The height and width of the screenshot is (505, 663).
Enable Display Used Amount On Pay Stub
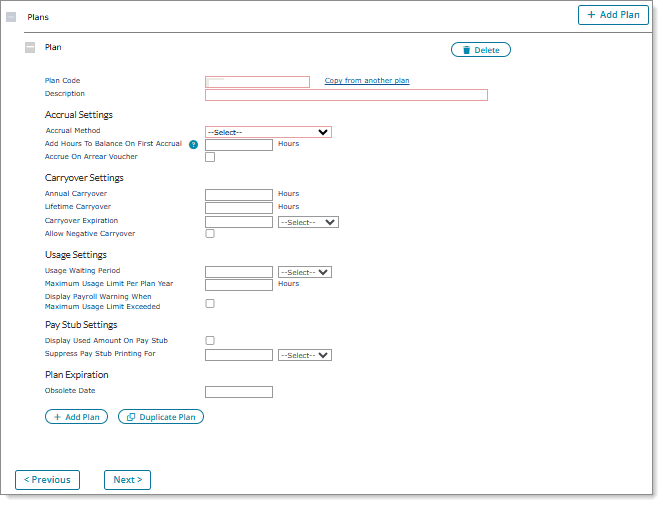210,341
